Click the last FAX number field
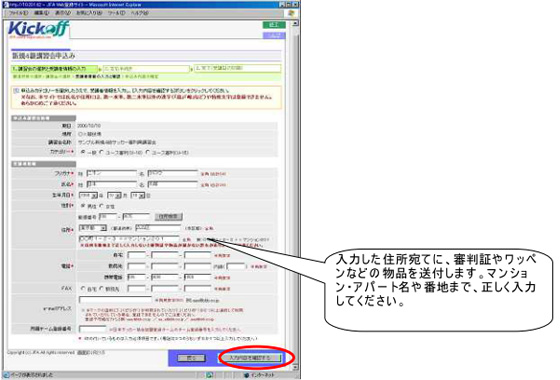The height and width of the screenshot is (380, 560). click(198, 289)
